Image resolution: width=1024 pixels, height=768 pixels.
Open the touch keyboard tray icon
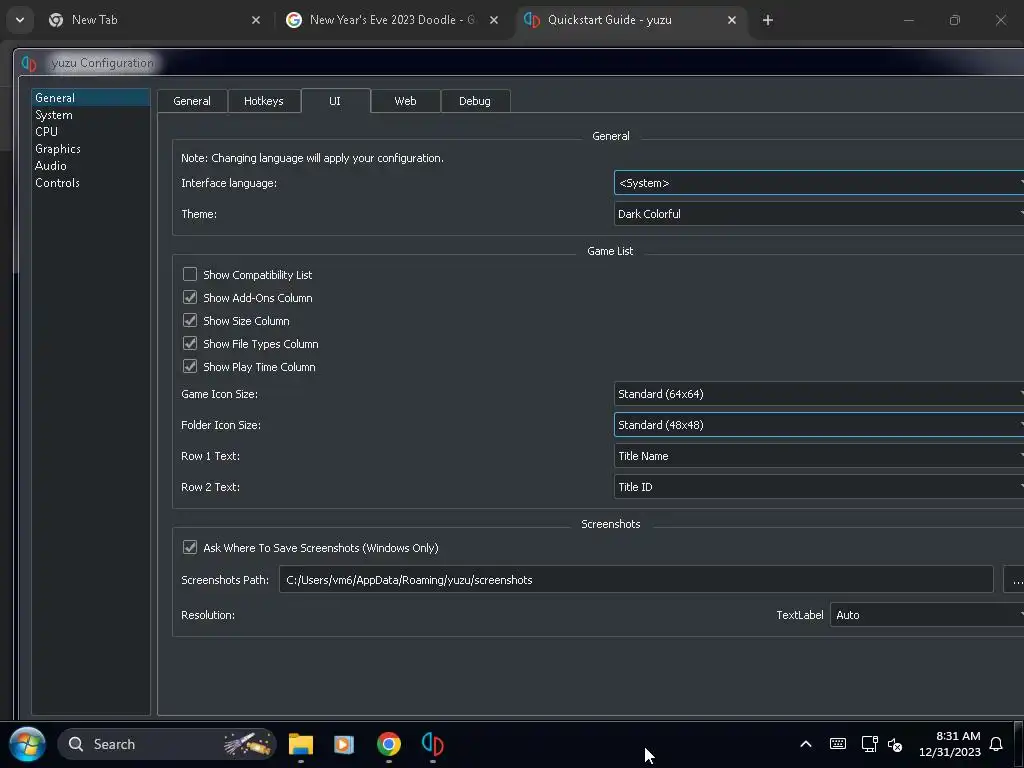click(838, 744)
